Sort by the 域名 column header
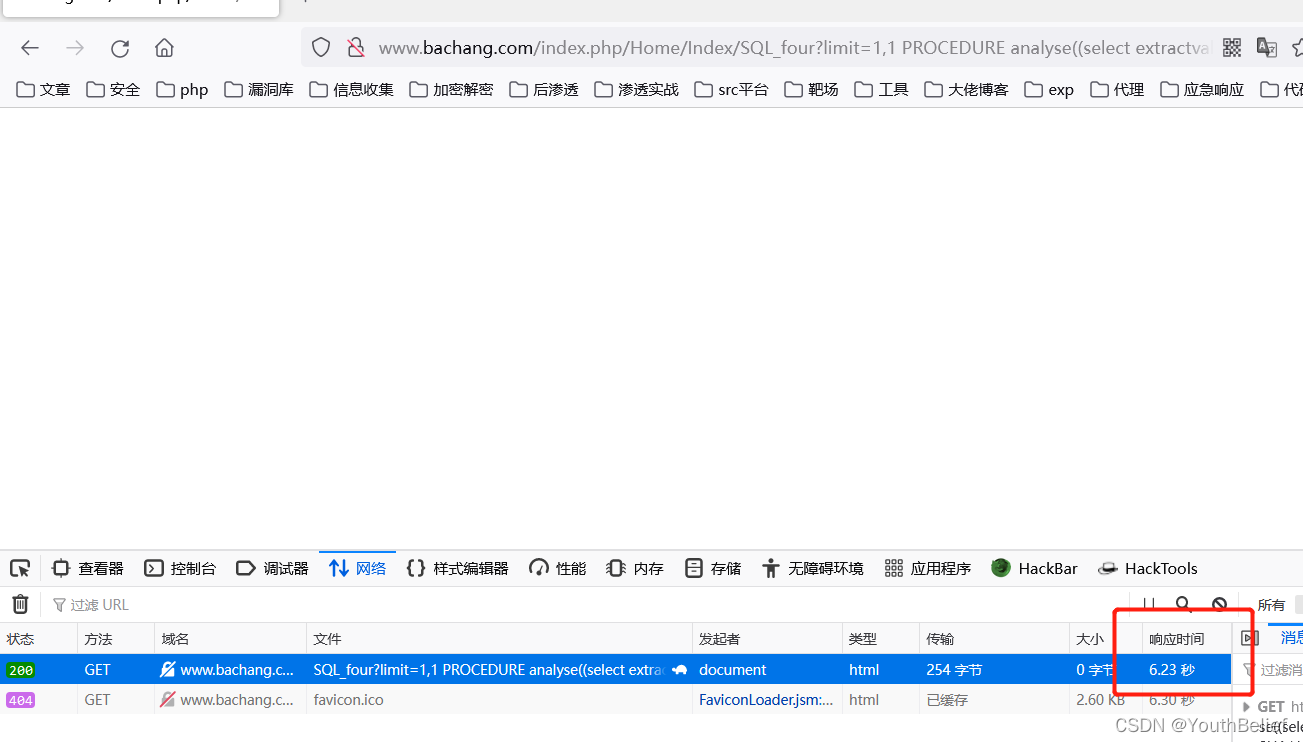 [x=230, y=639]
